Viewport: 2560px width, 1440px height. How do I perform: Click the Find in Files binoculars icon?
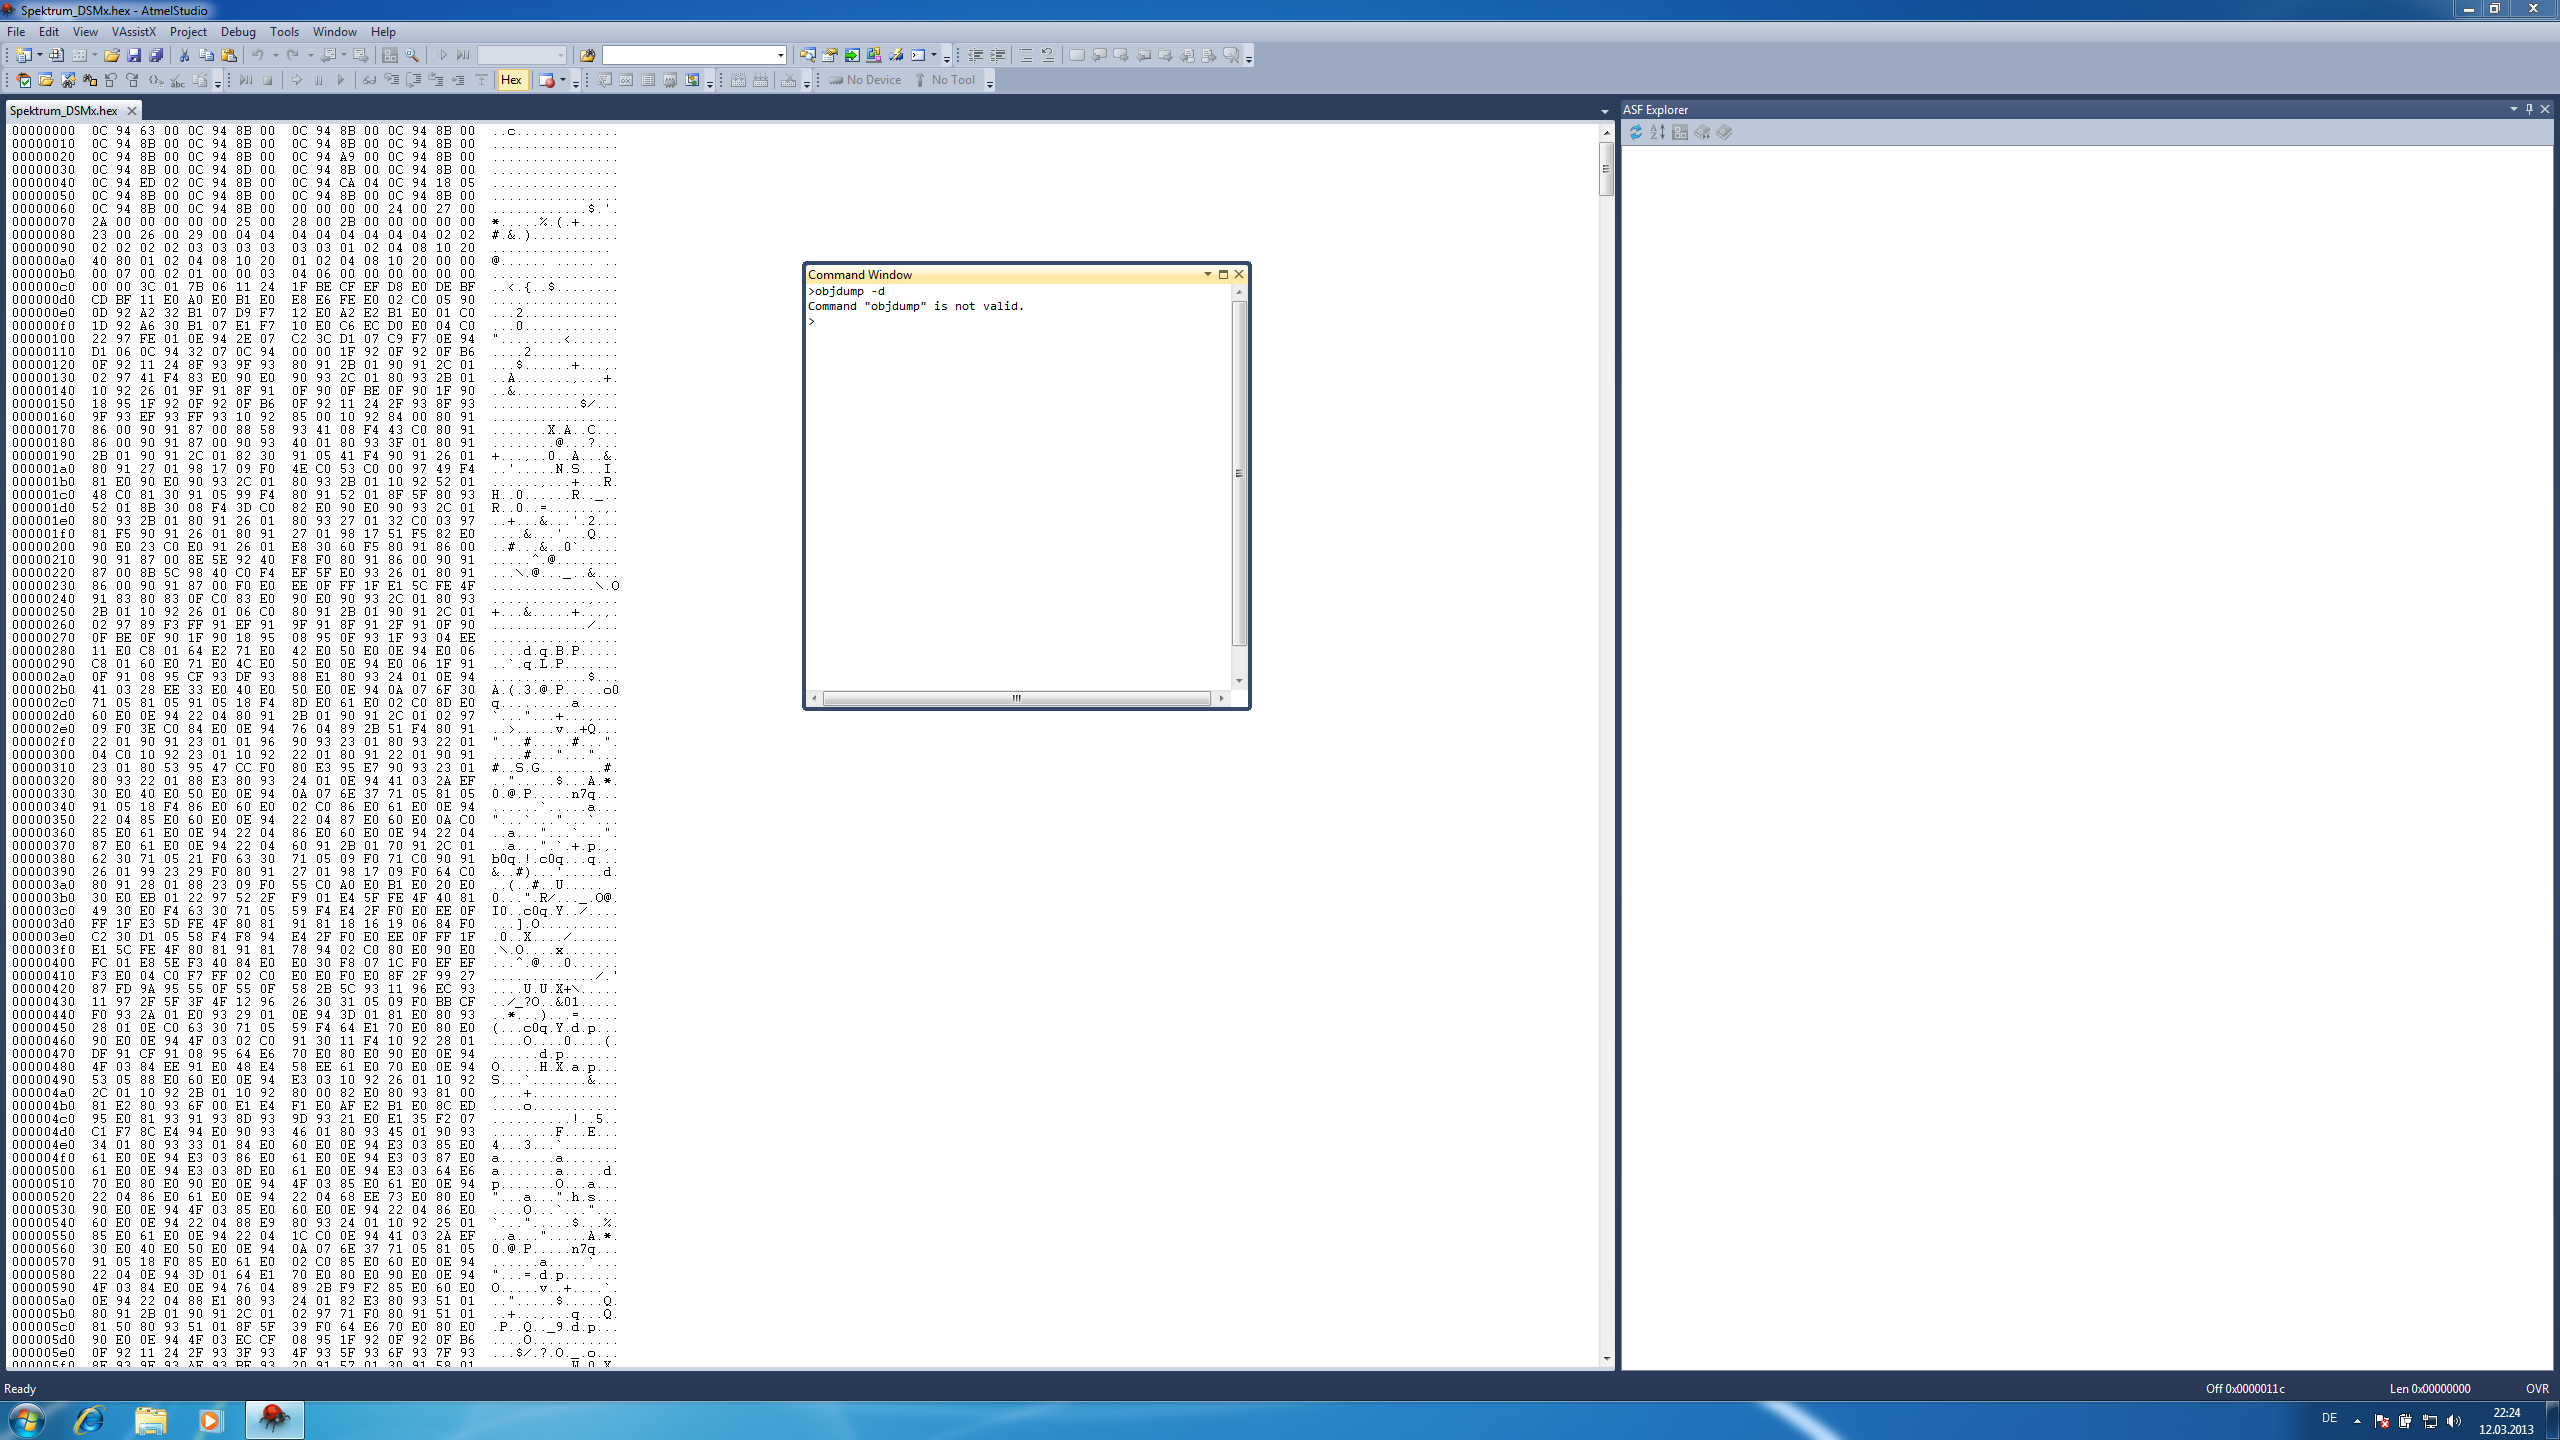pos(587,56)
